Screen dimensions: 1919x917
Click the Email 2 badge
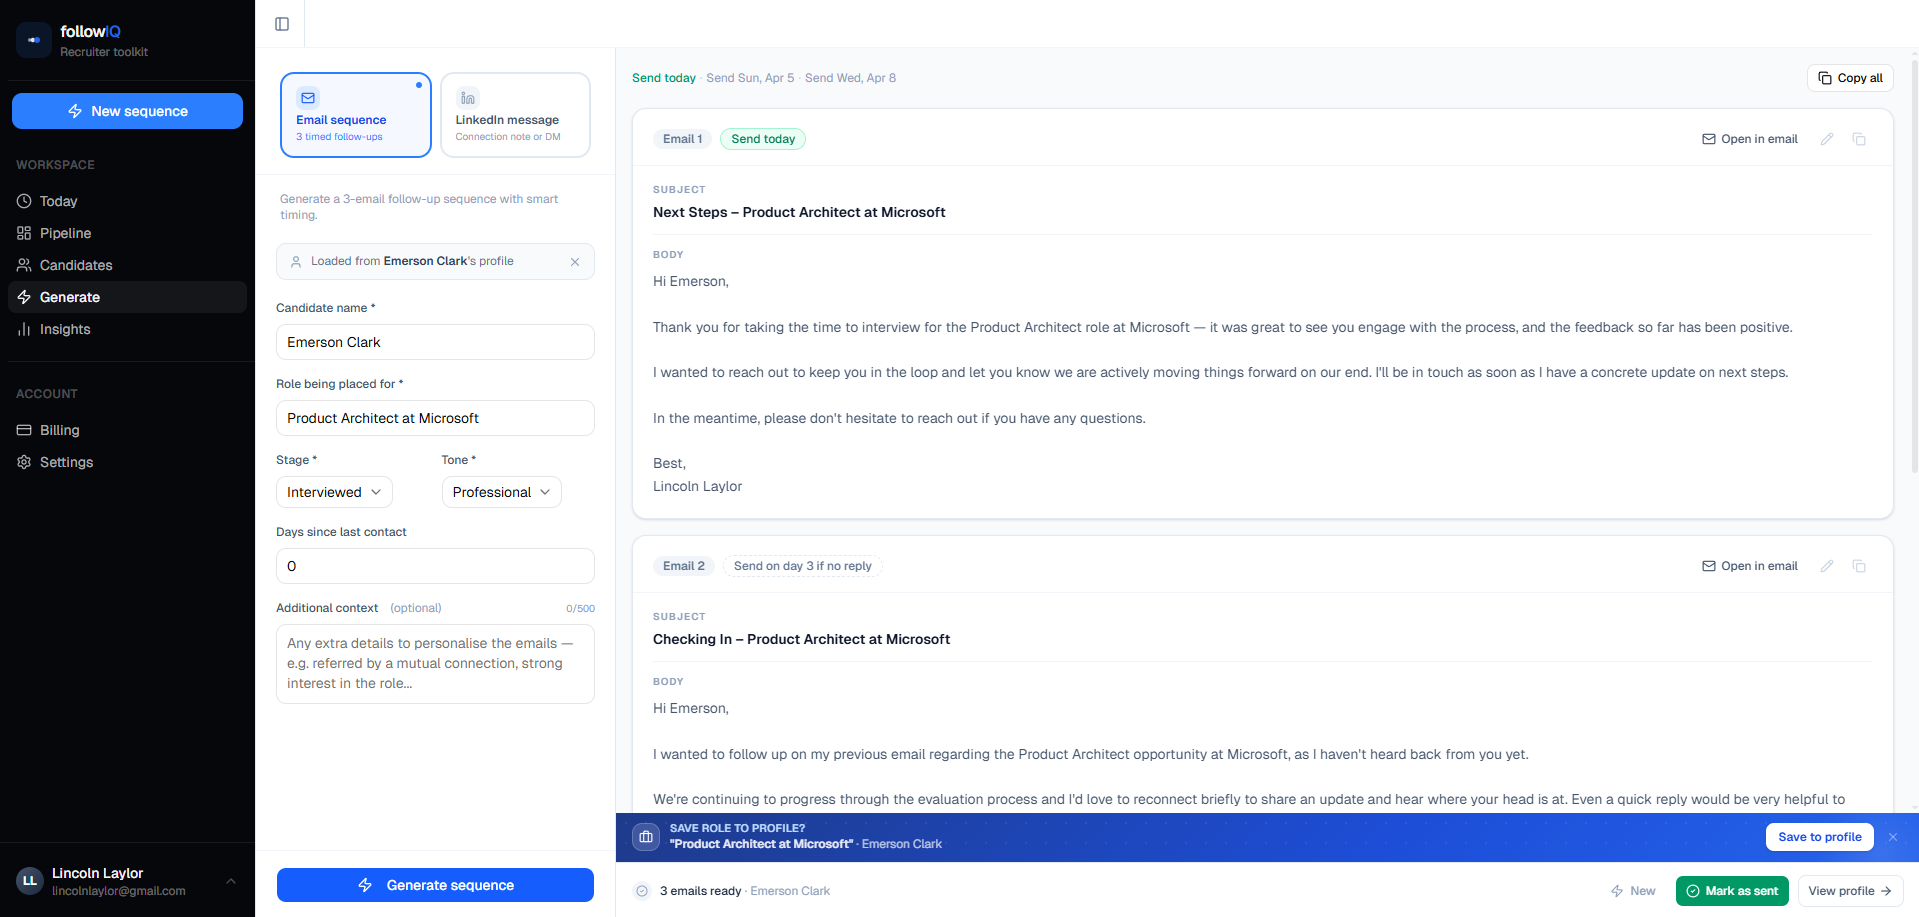(x=684, y=566)
